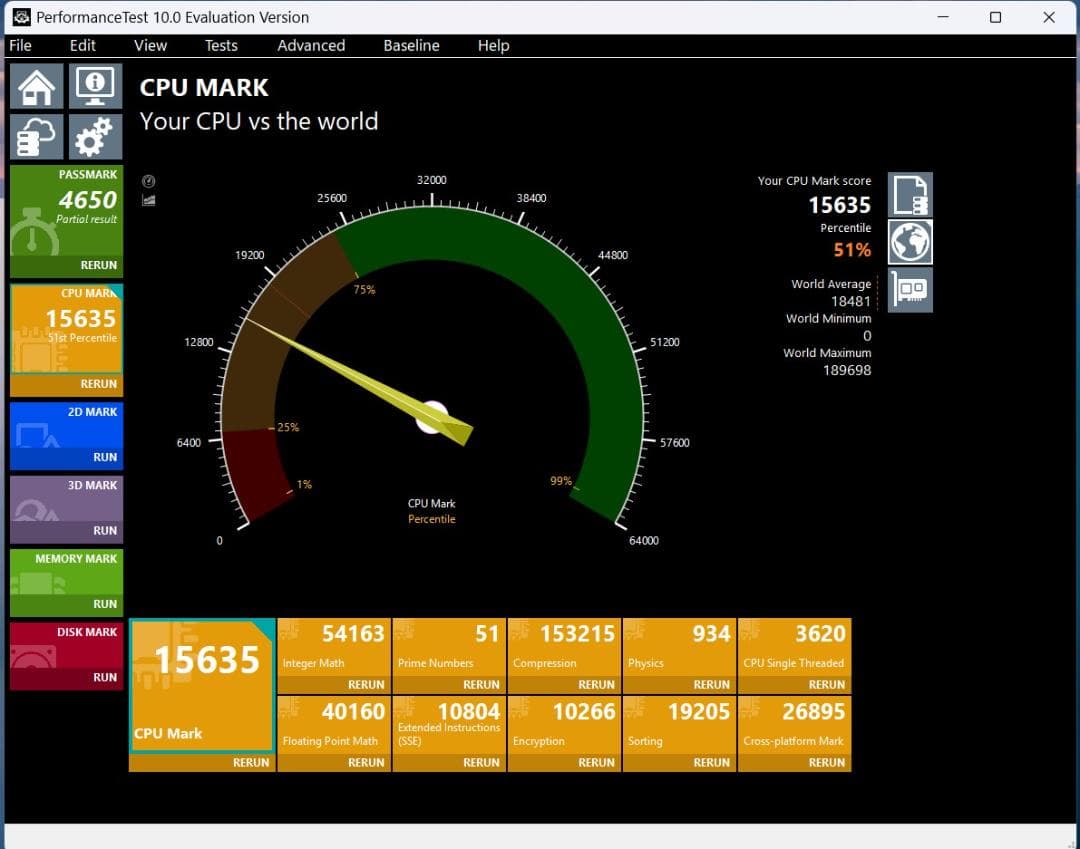The height and width of the screenshot is (849, 1080).
Task: Rerun the PassMark overall test
Action: (98, 265)
